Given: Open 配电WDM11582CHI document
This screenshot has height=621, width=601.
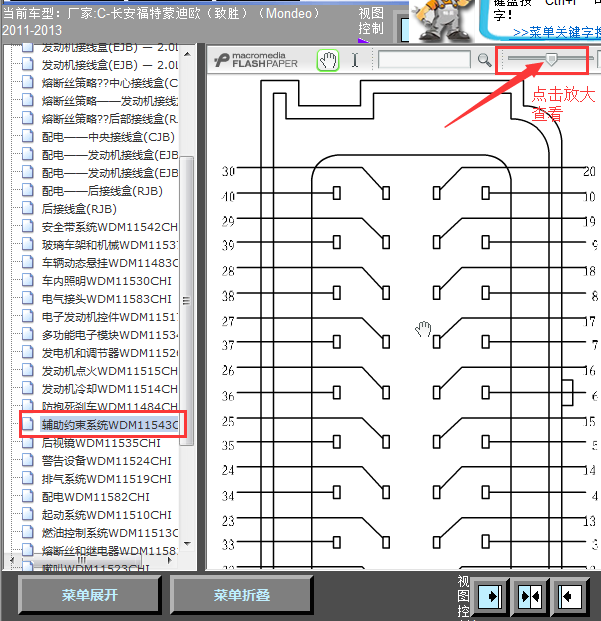Looking at the screenshot, I should point(95,497).
